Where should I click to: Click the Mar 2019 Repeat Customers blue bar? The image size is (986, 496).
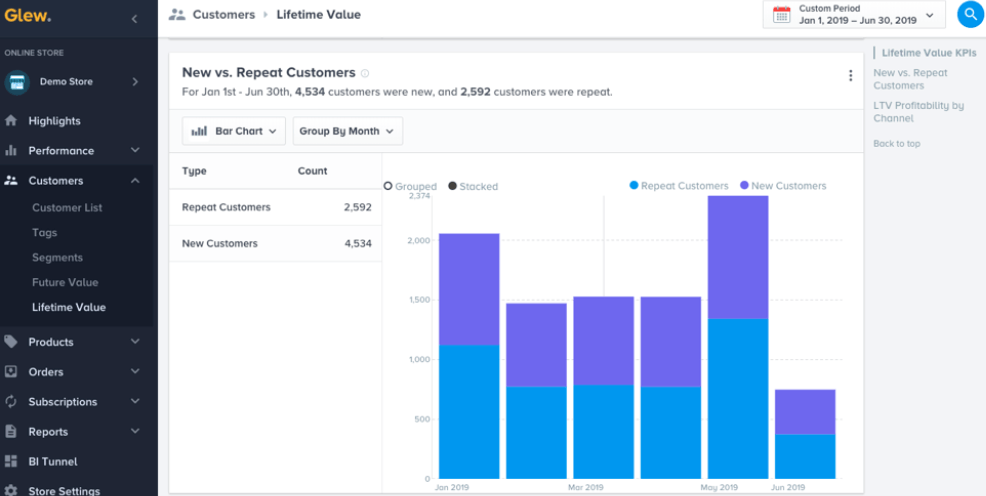604,432
